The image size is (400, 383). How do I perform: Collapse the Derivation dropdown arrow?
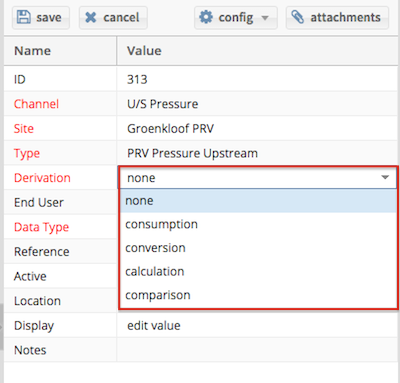pyautogui.click(x=385, y=178)
